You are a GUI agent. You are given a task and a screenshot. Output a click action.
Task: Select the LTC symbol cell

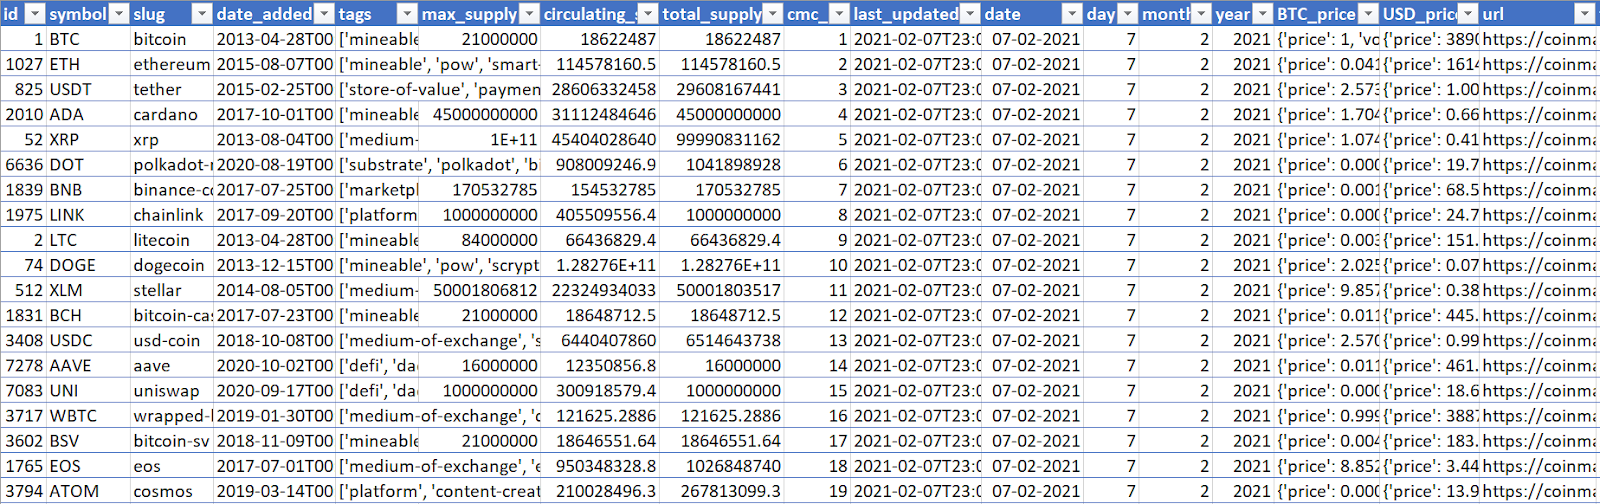click(x=88, y=240)
